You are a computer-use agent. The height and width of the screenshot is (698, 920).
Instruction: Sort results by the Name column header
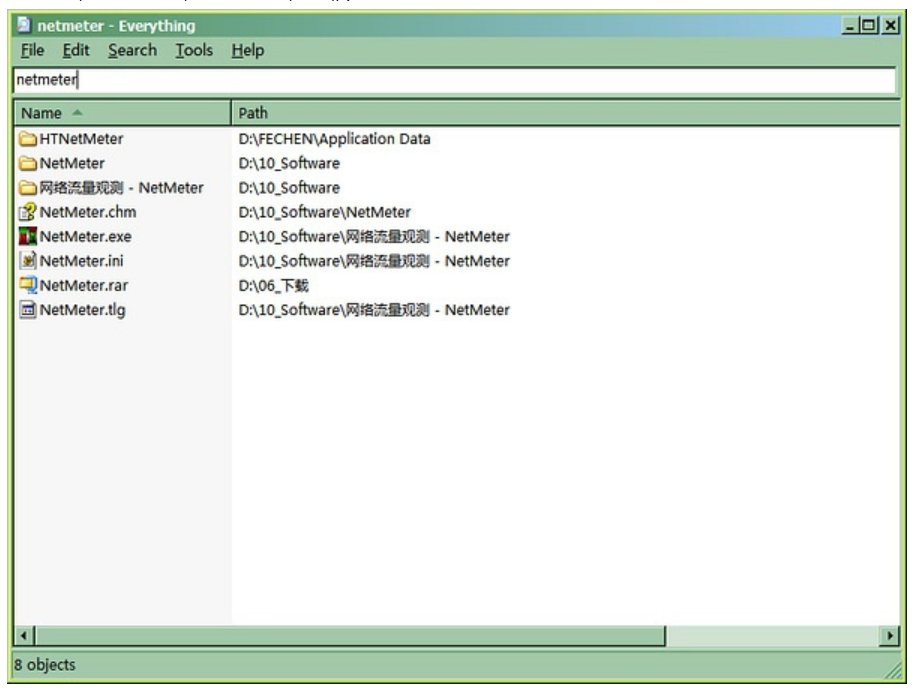tap(122, 113)
